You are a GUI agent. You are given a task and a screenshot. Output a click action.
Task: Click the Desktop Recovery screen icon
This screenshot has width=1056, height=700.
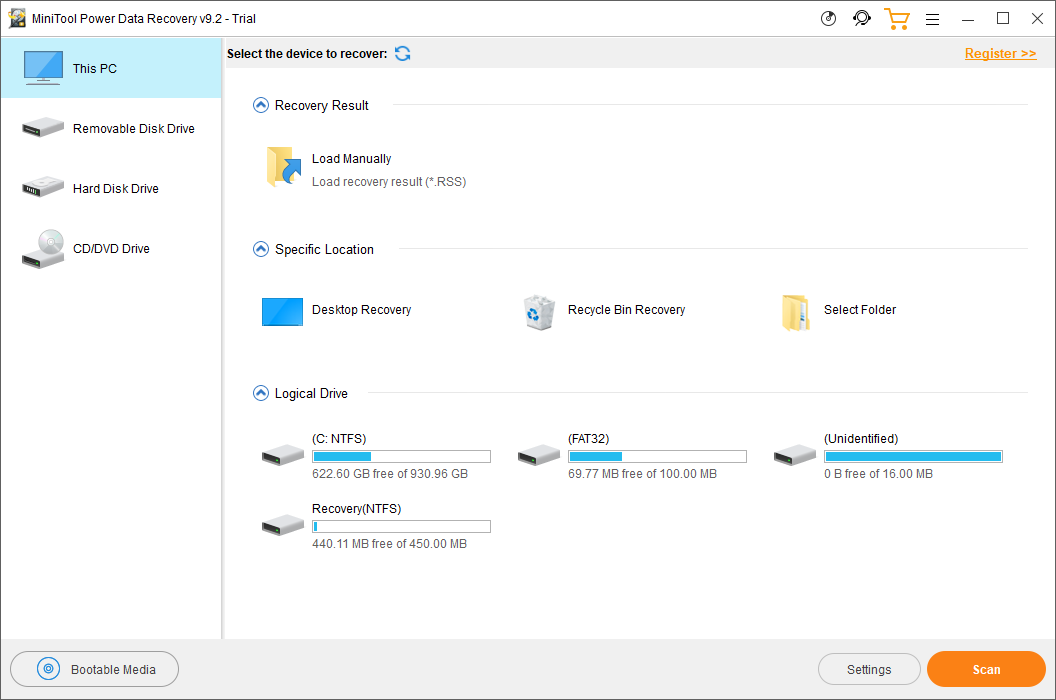tap(282, 312)
